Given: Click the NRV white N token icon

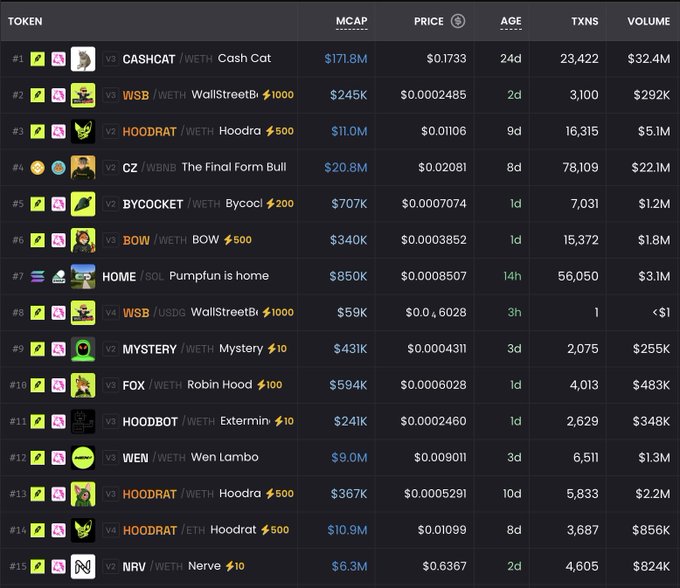Looking at the screenshot, I should 83,566.
